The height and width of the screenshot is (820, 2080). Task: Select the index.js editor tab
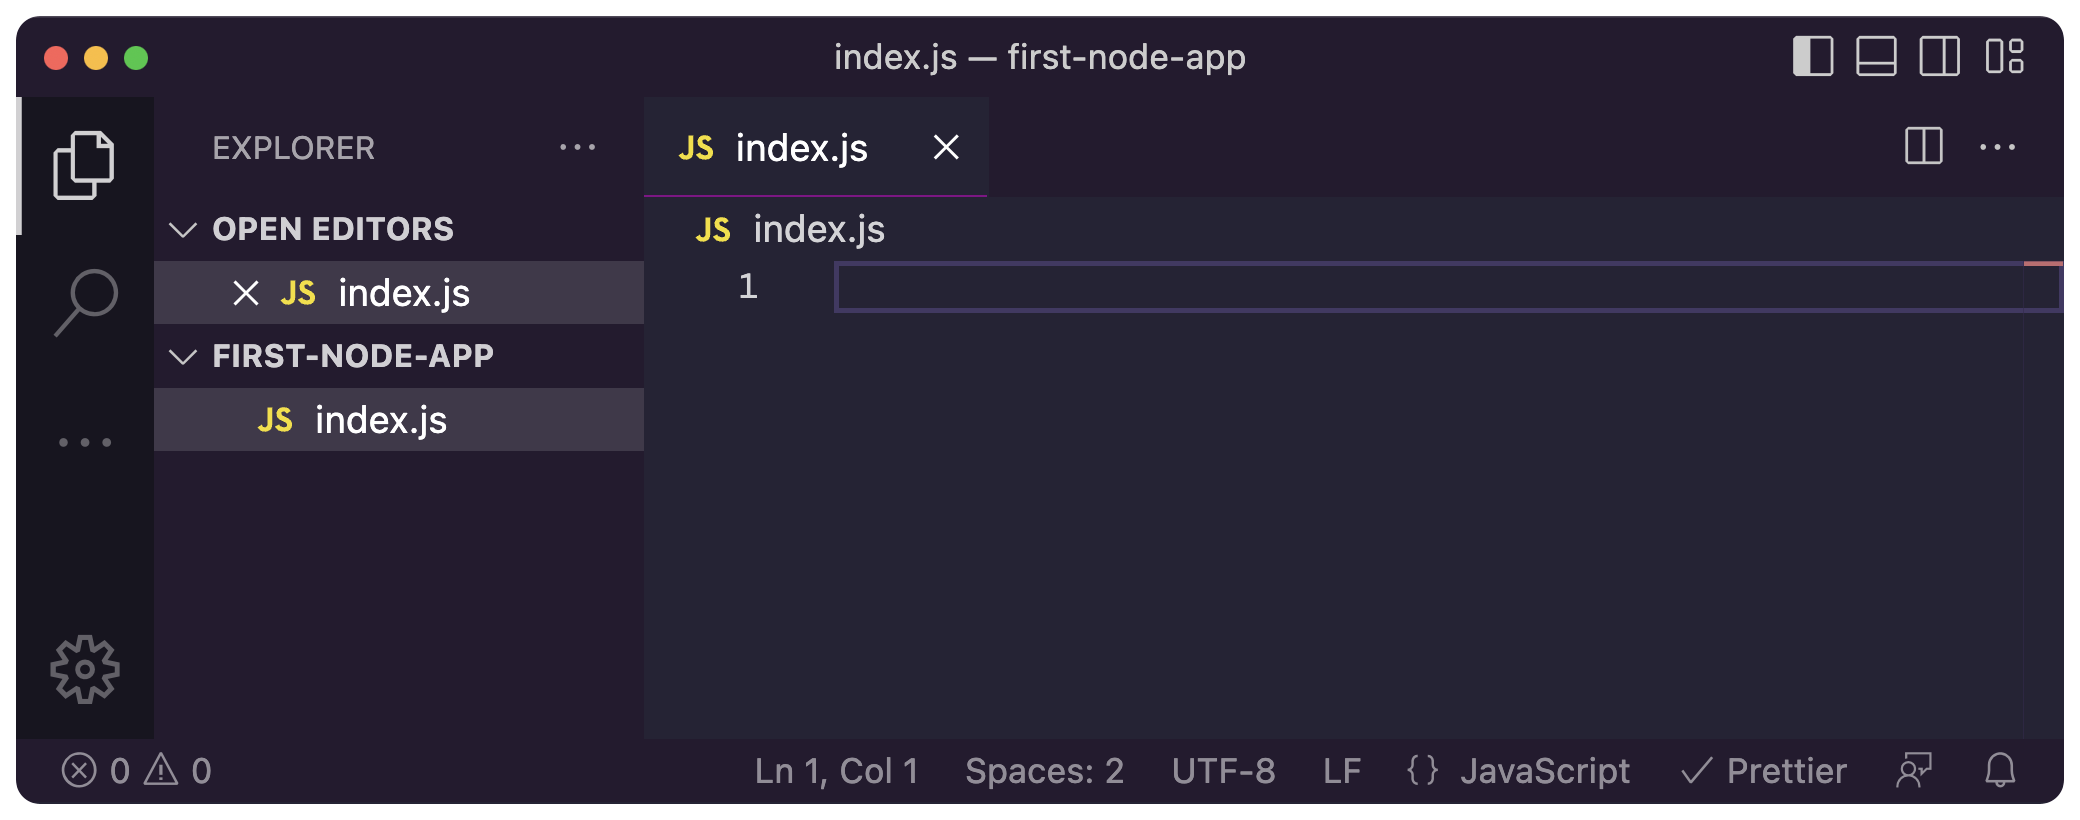pyautogui.click(x=800, y=148)
